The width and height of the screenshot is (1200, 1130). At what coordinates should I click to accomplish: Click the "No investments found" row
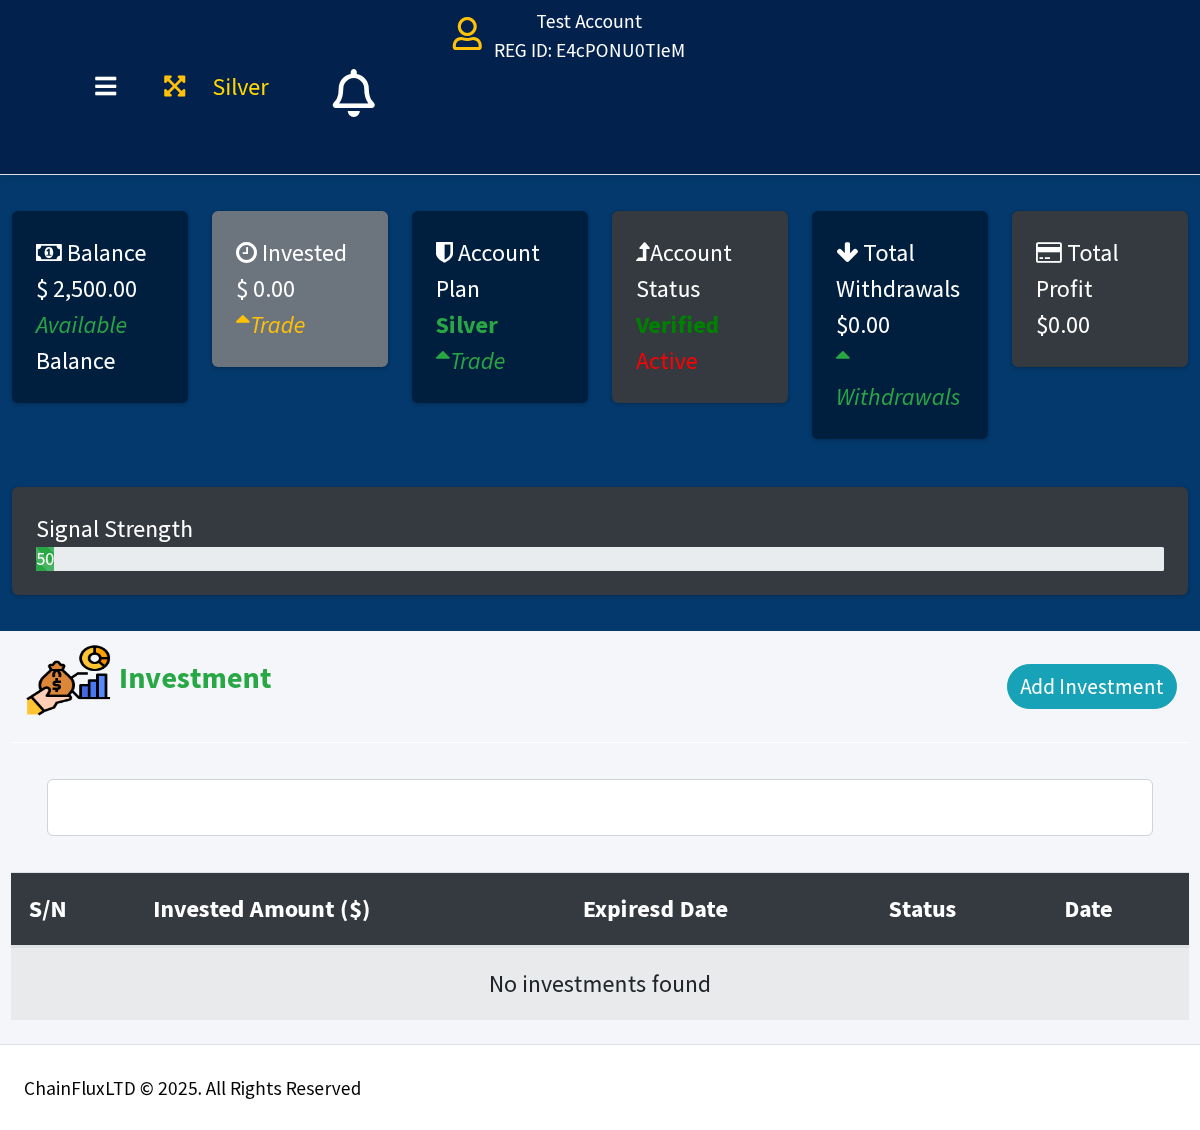click(x=600, y=984)
